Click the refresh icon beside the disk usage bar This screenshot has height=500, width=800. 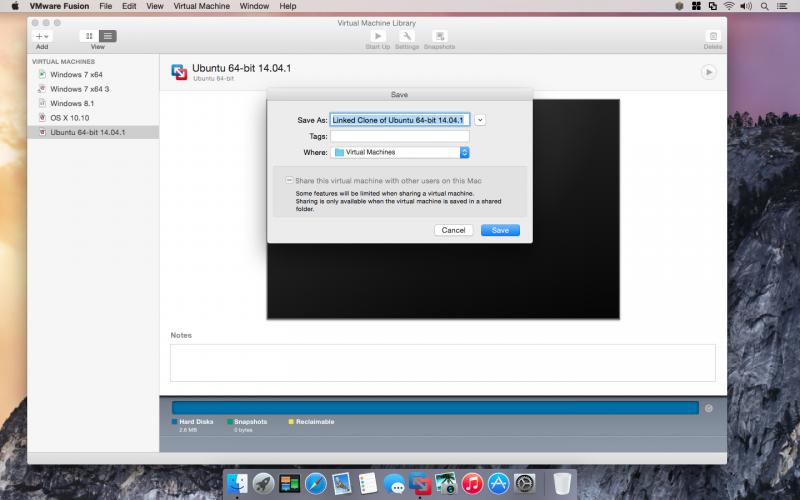[x=709, y=408]
